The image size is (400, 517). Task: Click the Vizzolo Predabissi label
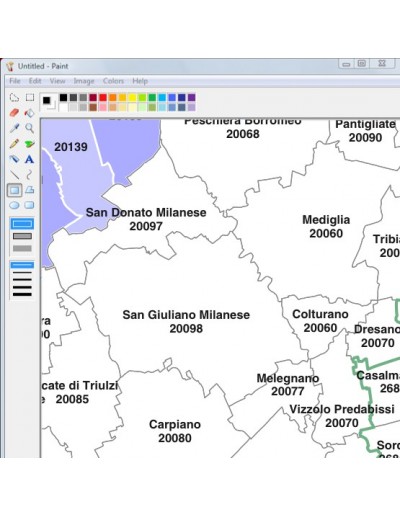coord(342,409)
